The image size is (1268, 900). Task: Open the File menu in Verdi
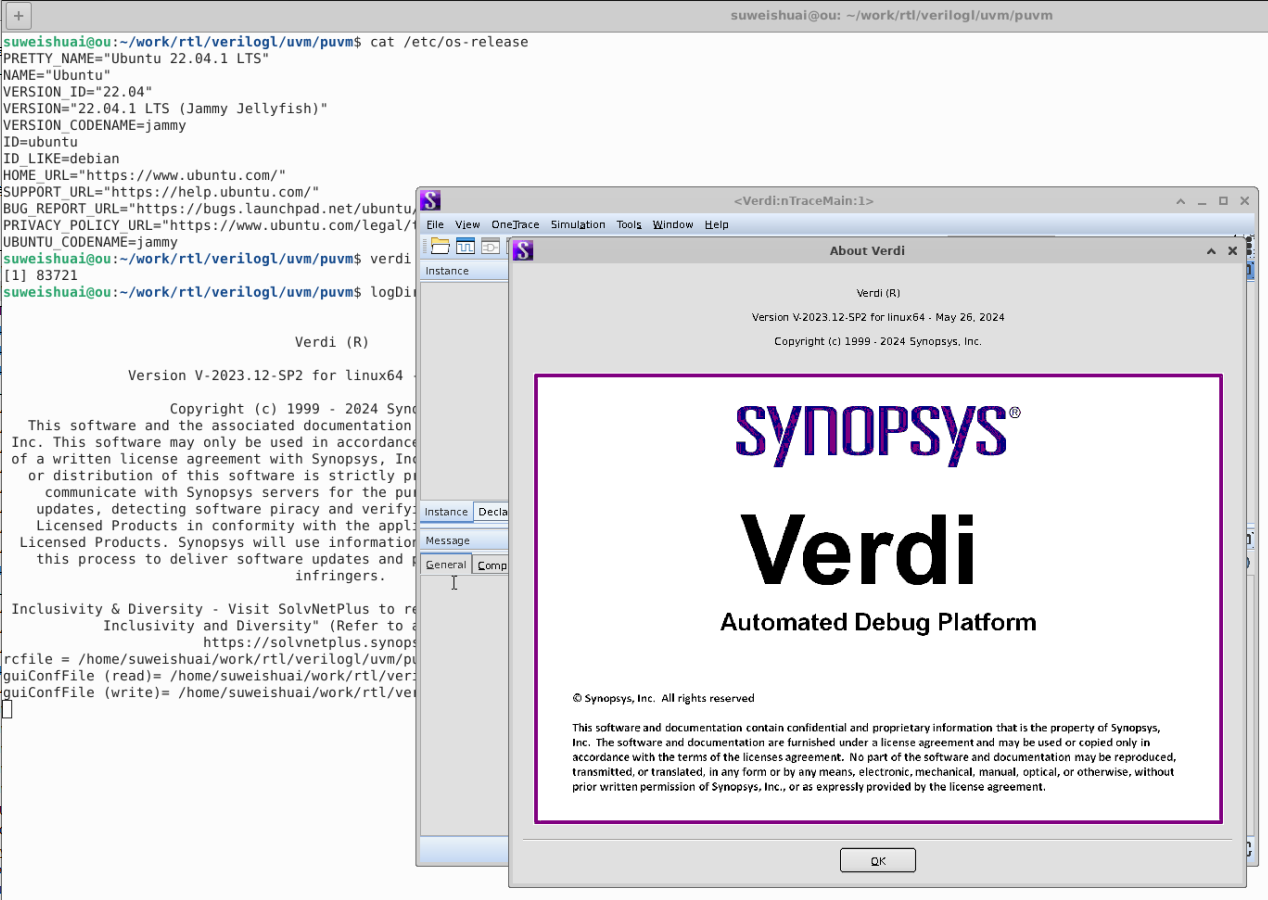coord(435,225)
